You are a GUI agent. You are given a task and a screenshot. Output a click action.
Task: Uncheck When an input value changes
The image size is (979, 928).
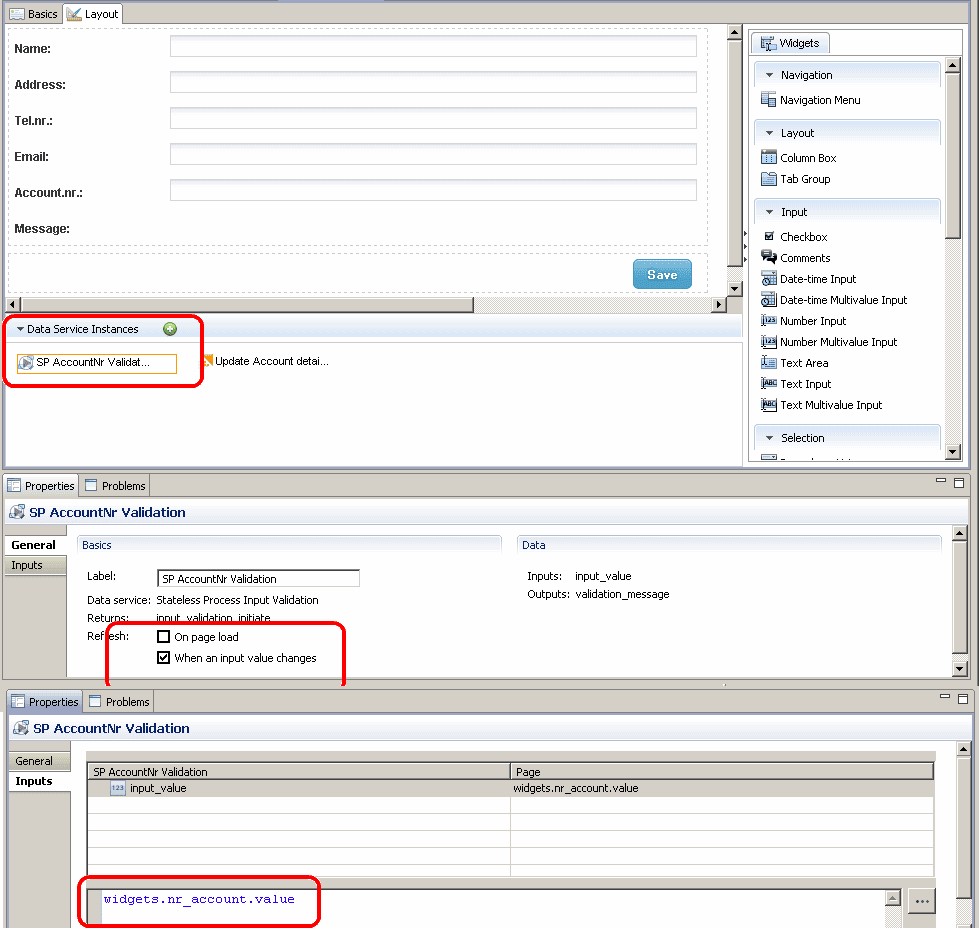point(164,658)
